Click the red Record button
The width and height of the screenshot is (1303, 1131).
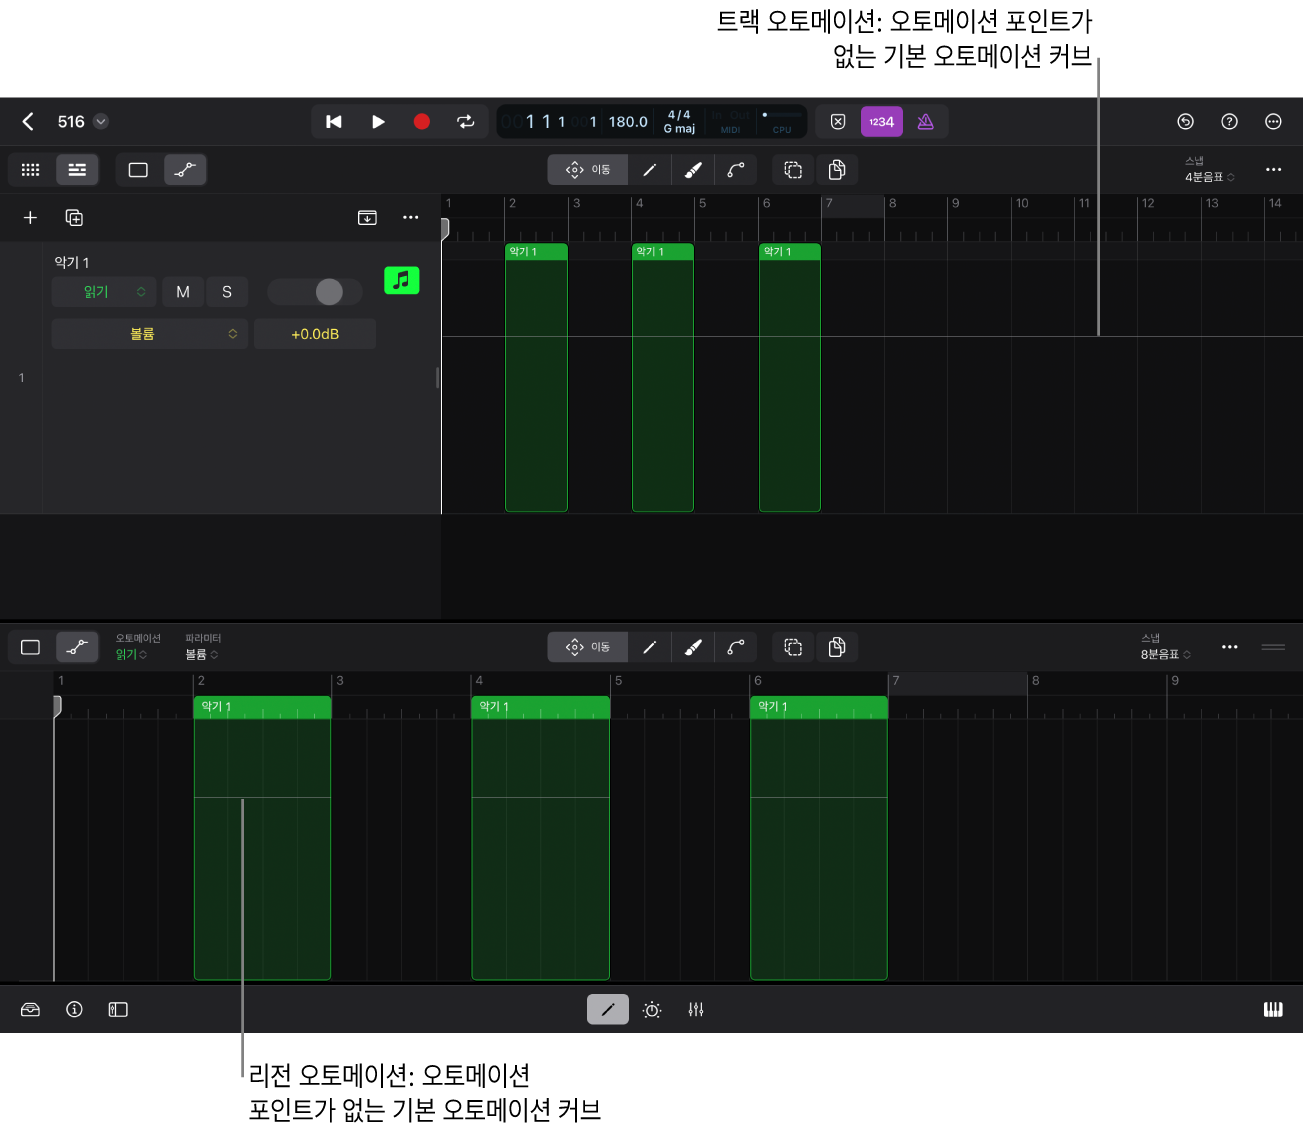[x=422, y=122]
